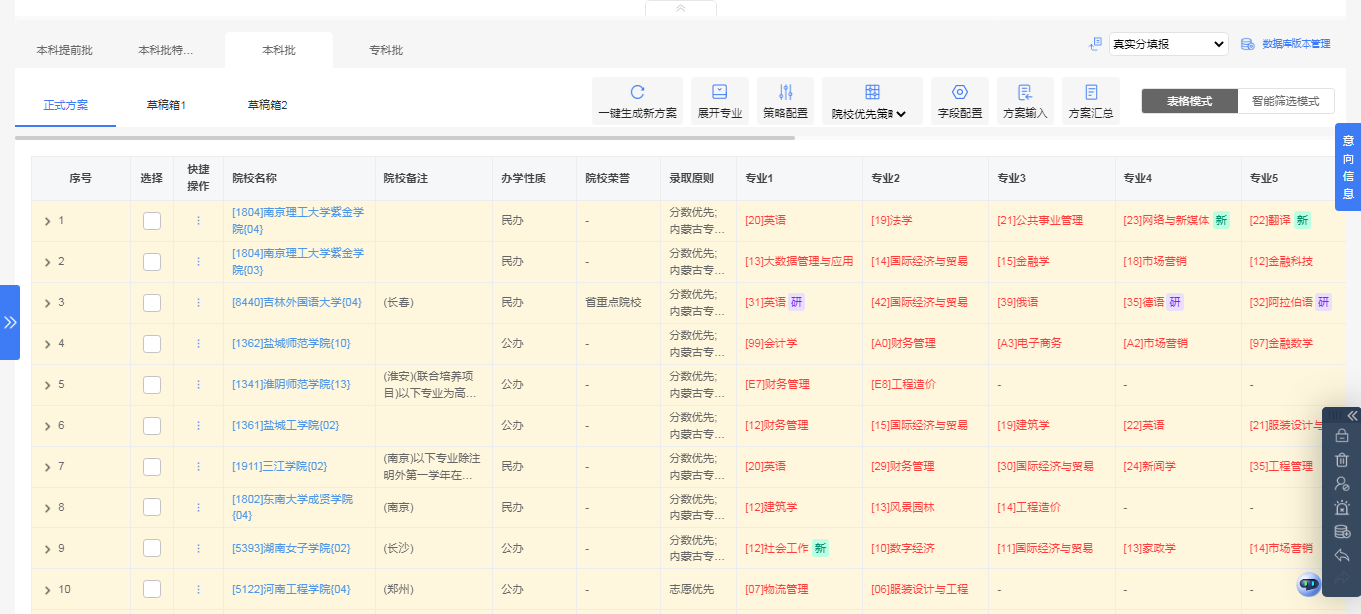
Task: Click the undo arrow in right sidebar
Action: [1342, 557]
